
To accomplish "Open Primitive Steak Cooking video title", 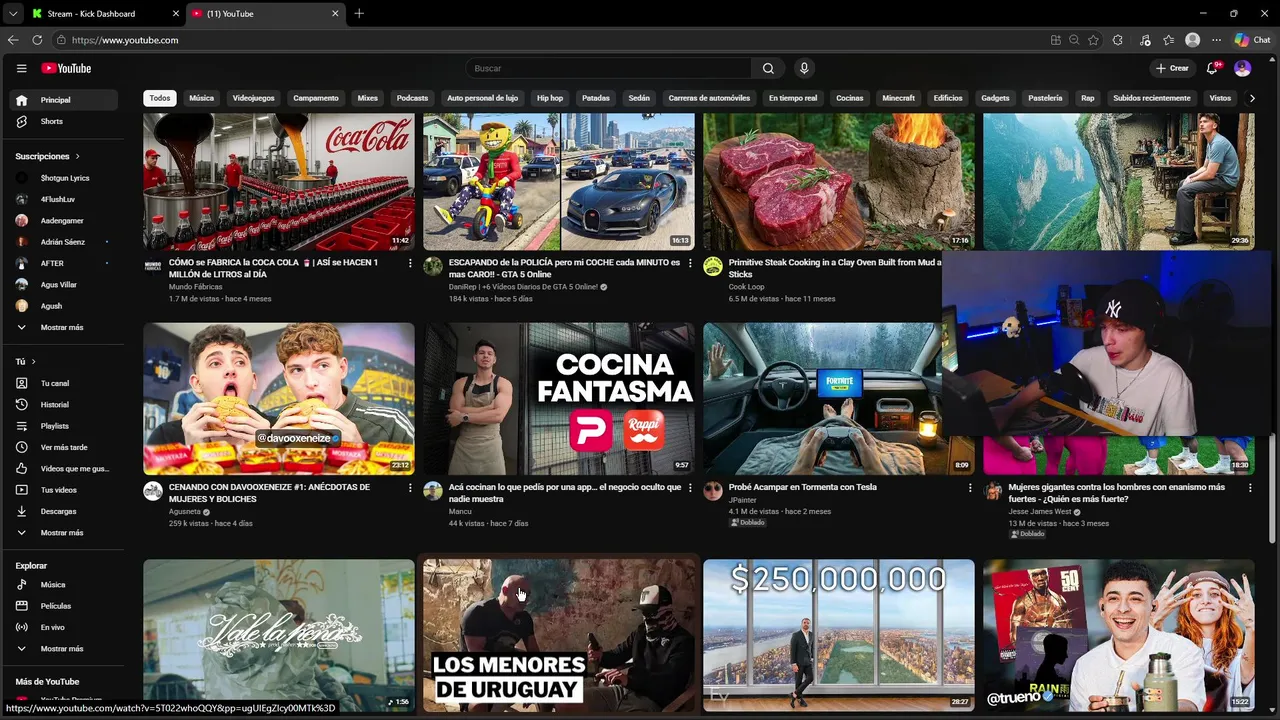I will pos(835,269).
